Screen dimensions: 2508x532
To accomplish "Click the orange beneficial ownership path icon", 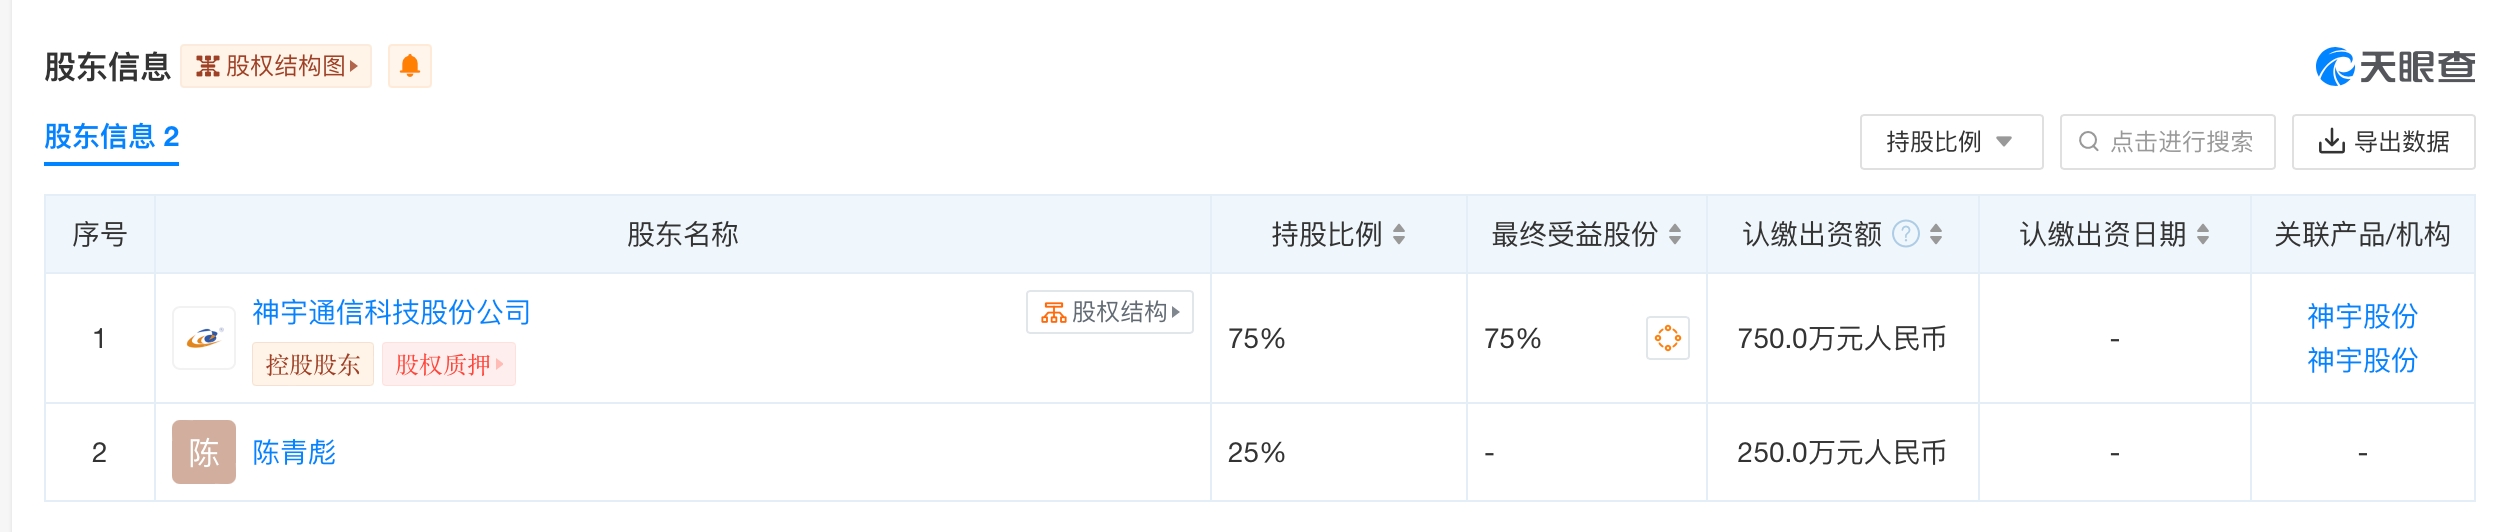I will point(1667,338).
